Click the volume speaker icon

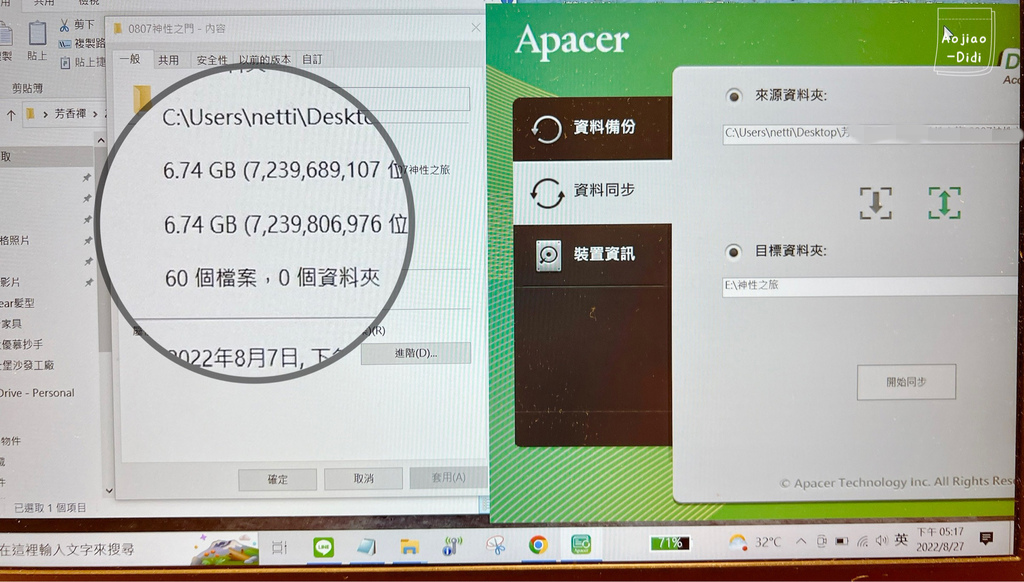pos(882,540)
